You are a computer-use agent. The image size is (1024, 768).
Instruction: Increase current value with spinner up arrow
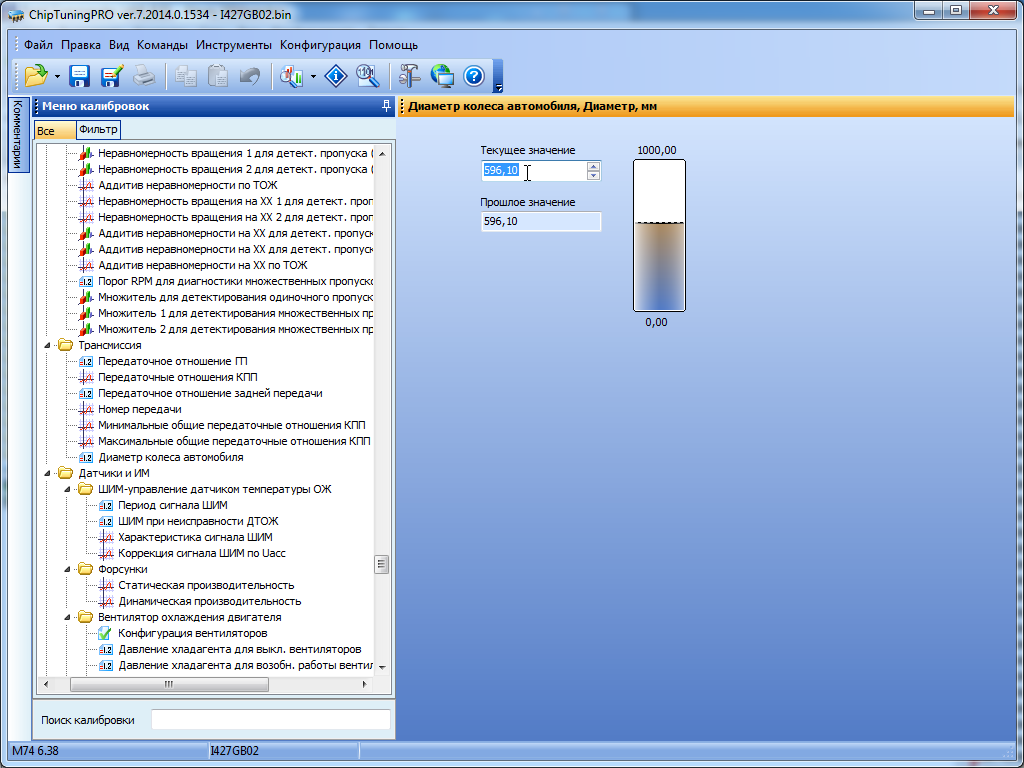593,166
